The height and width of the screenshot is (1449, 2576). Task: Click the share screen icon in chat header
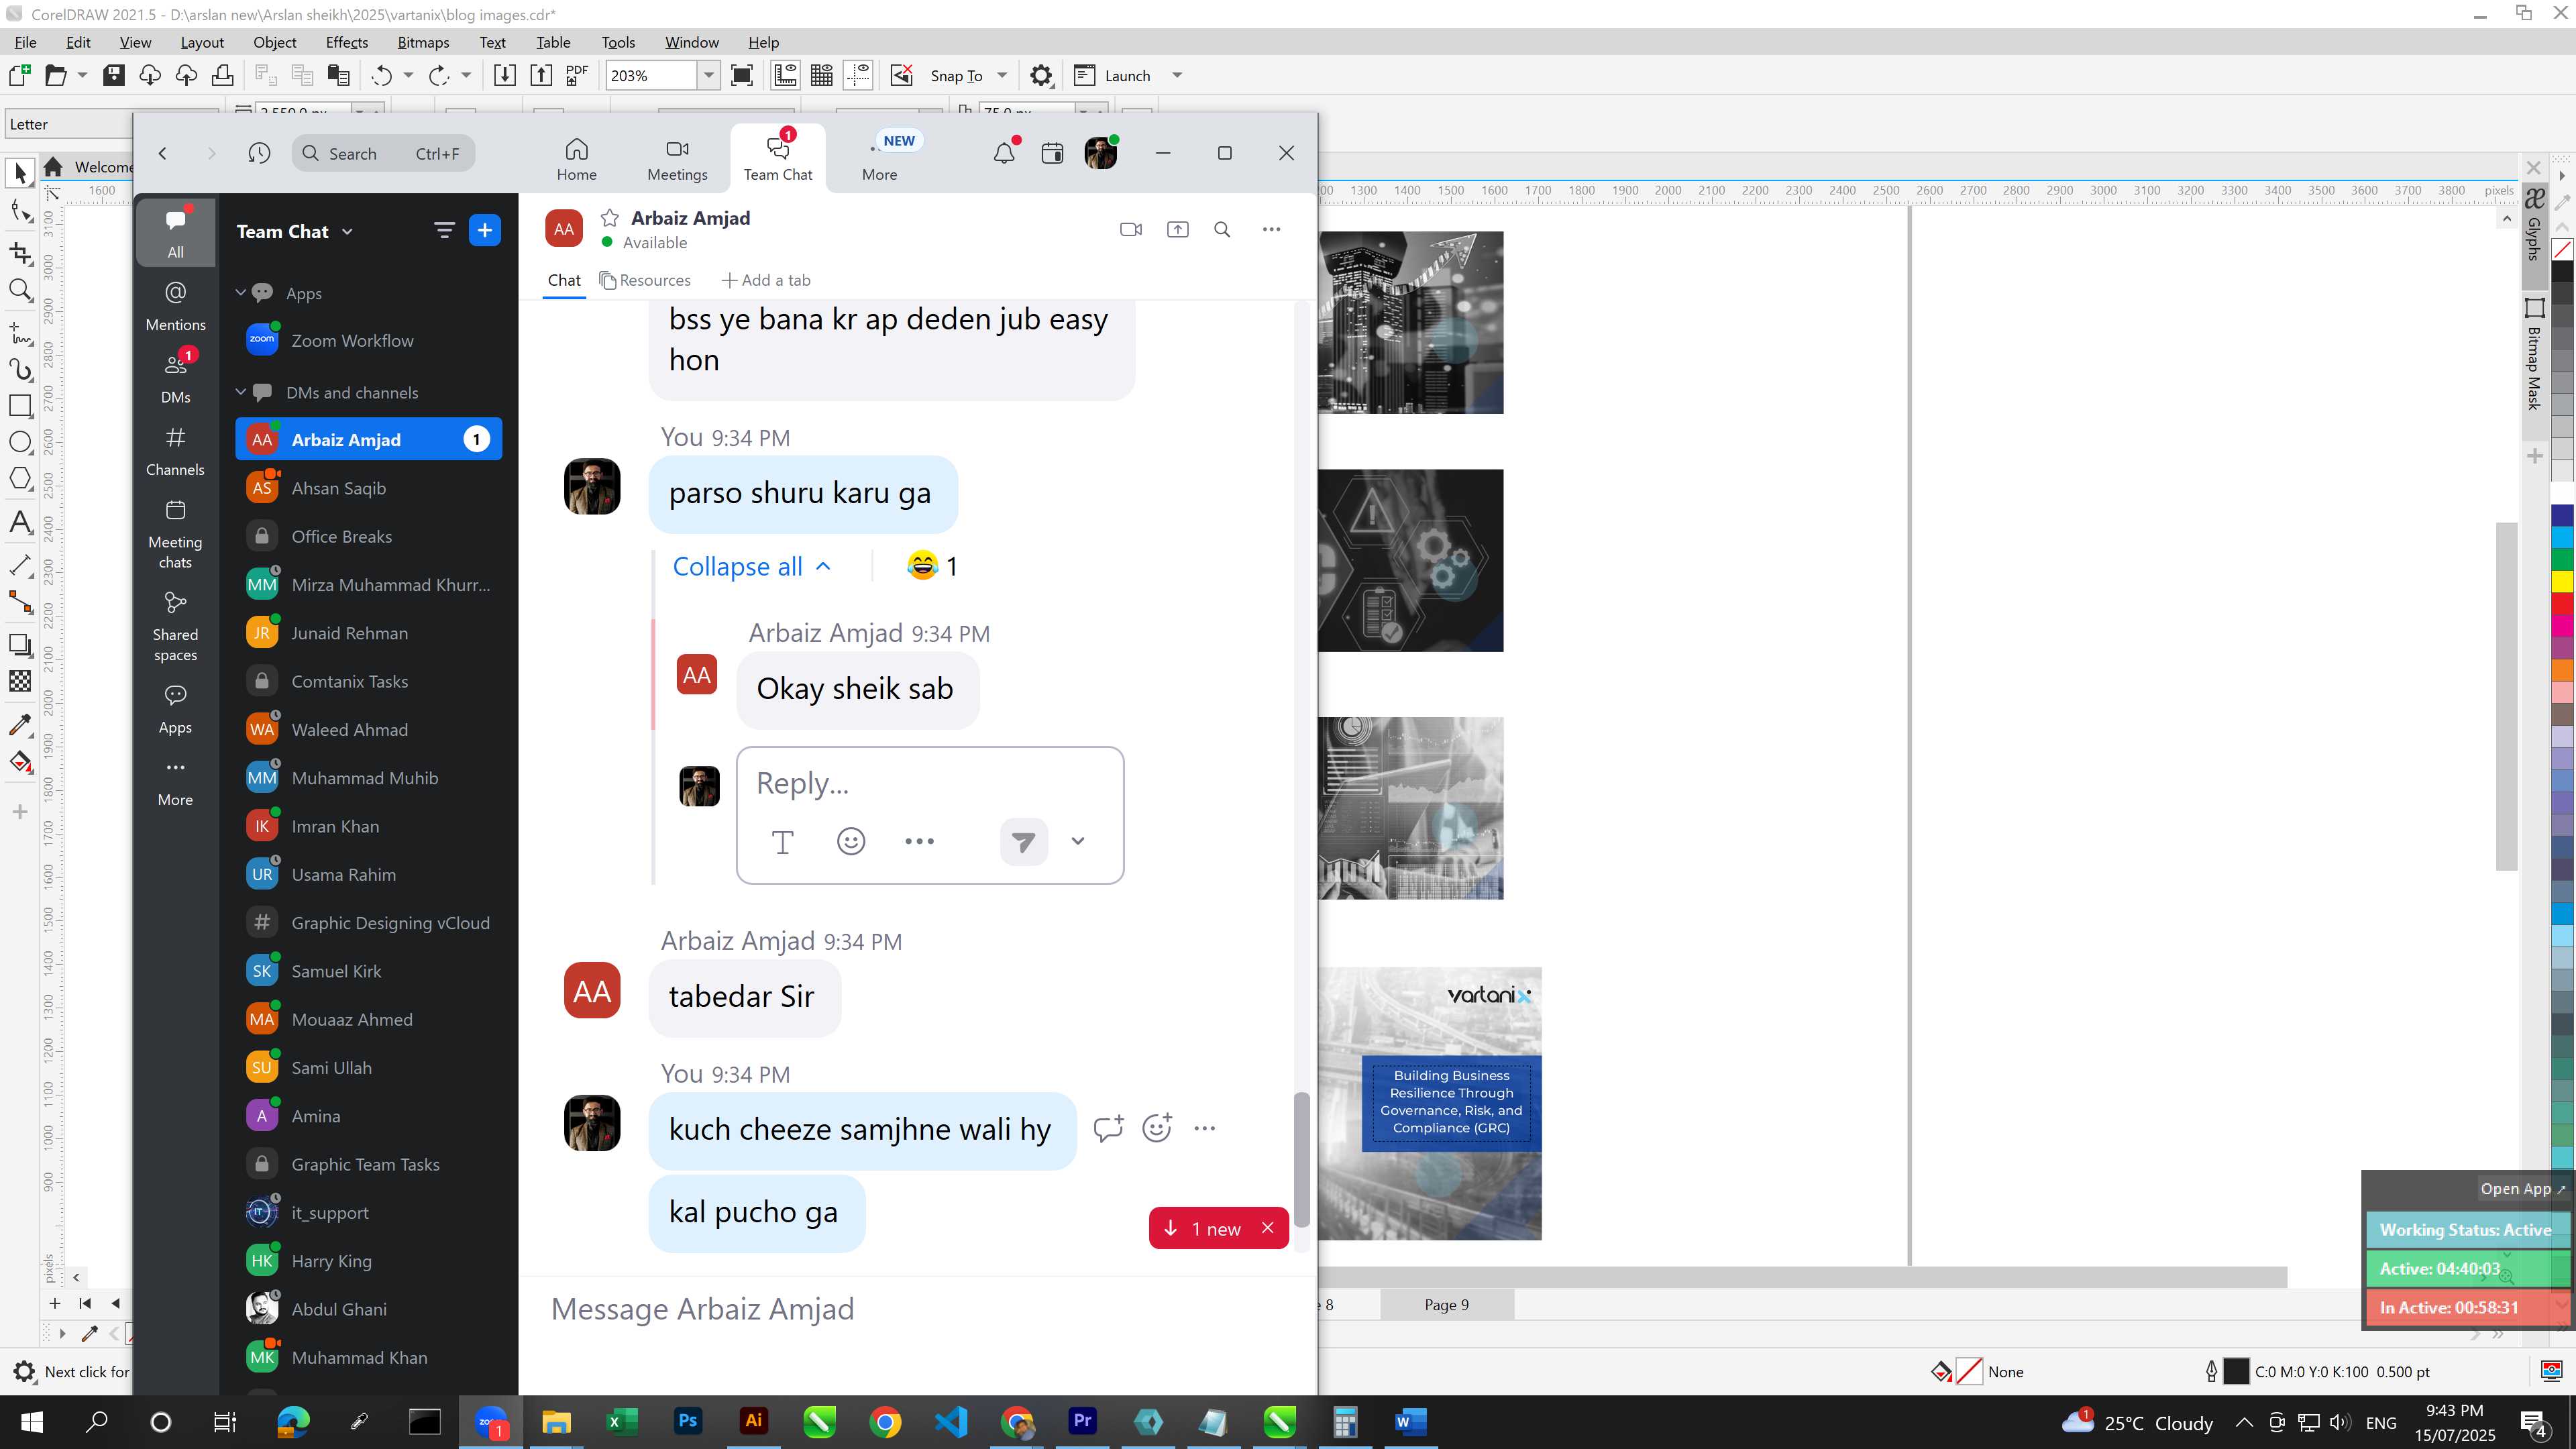(x=1178, y=229)
